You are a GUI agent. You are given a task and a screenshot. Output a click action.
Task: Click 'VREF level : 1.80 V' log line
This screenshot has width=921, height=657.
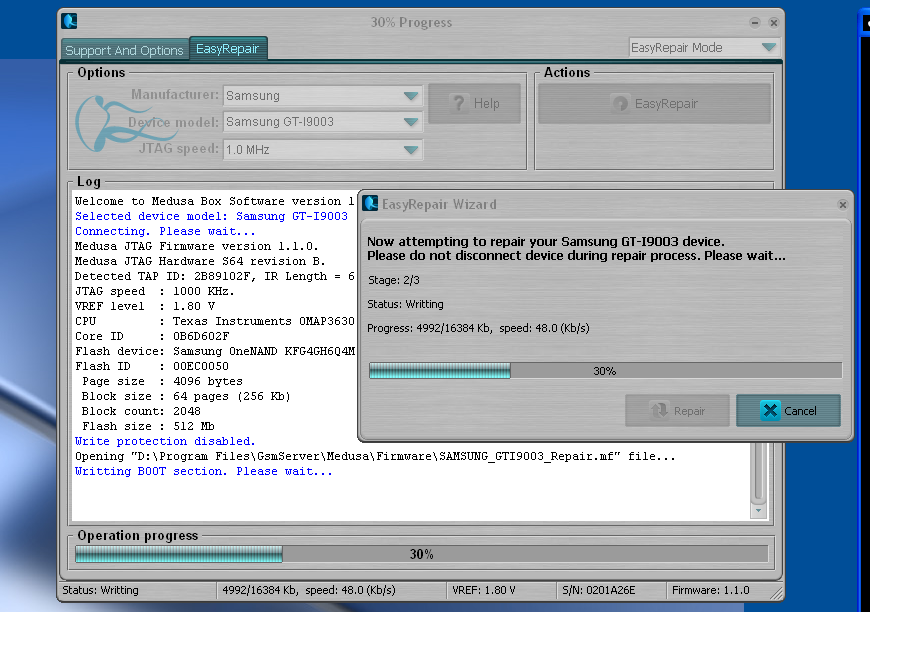(x=145, y=306)
